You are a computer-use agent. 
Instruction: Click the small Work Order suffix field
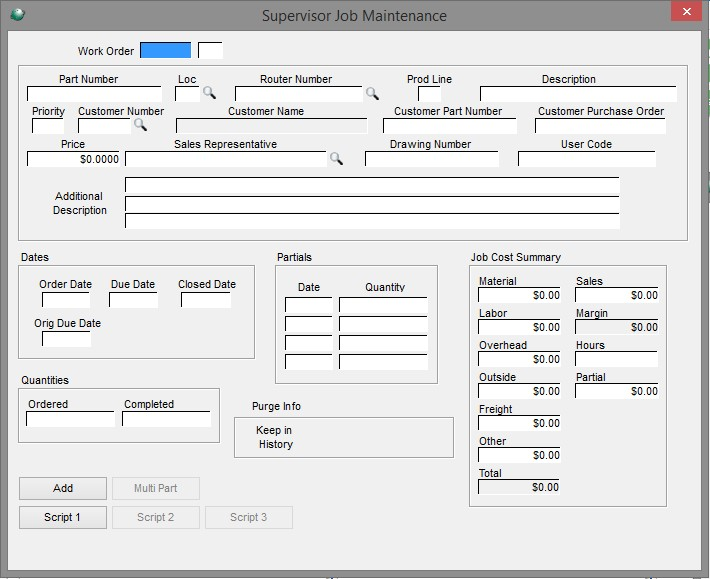tap(210, 50)
